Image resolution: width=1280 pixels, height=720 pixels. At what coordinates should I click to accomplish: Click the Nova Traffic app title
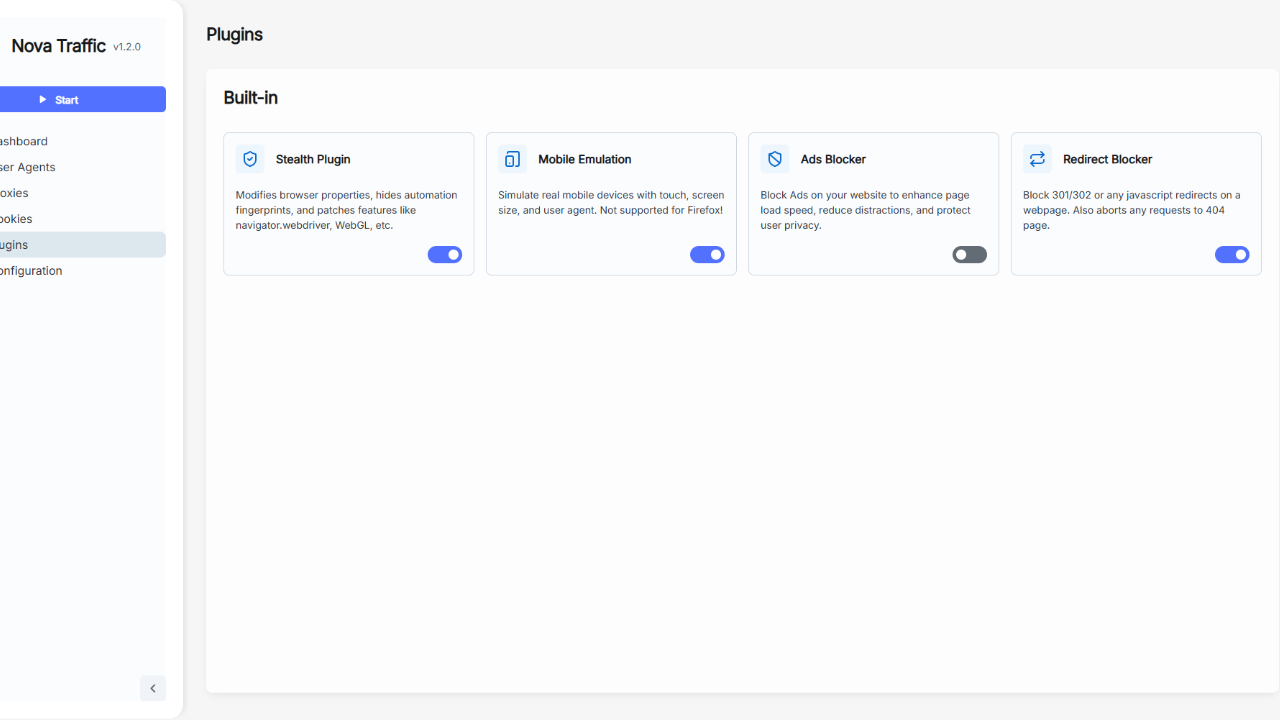point(58,46)
